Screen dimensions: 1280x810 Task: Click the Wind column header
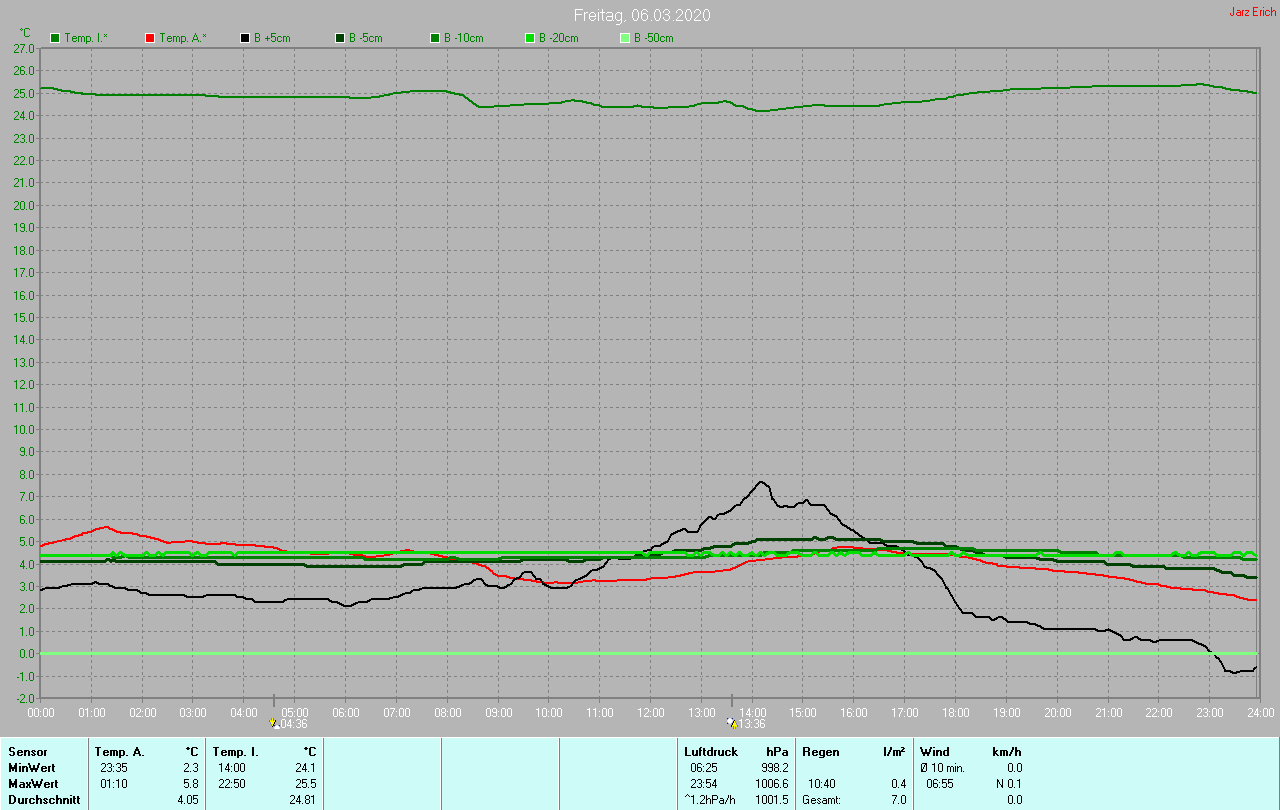(935, 751)
